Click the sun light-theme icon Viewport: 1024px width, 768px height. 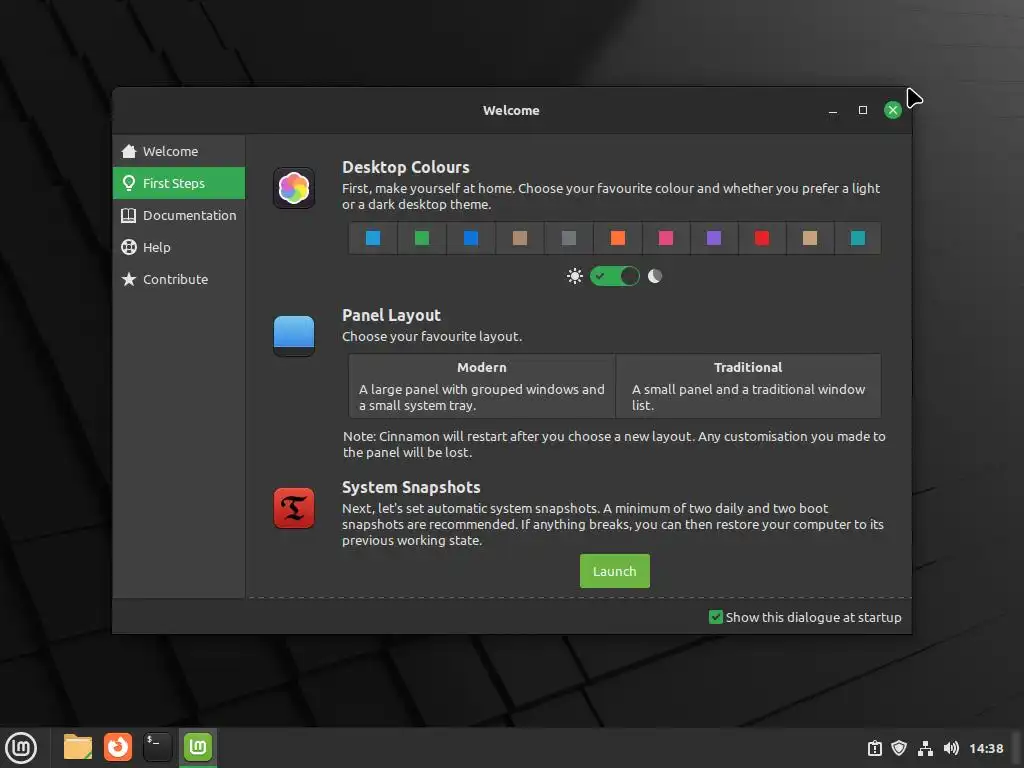[x=575, y=276]
